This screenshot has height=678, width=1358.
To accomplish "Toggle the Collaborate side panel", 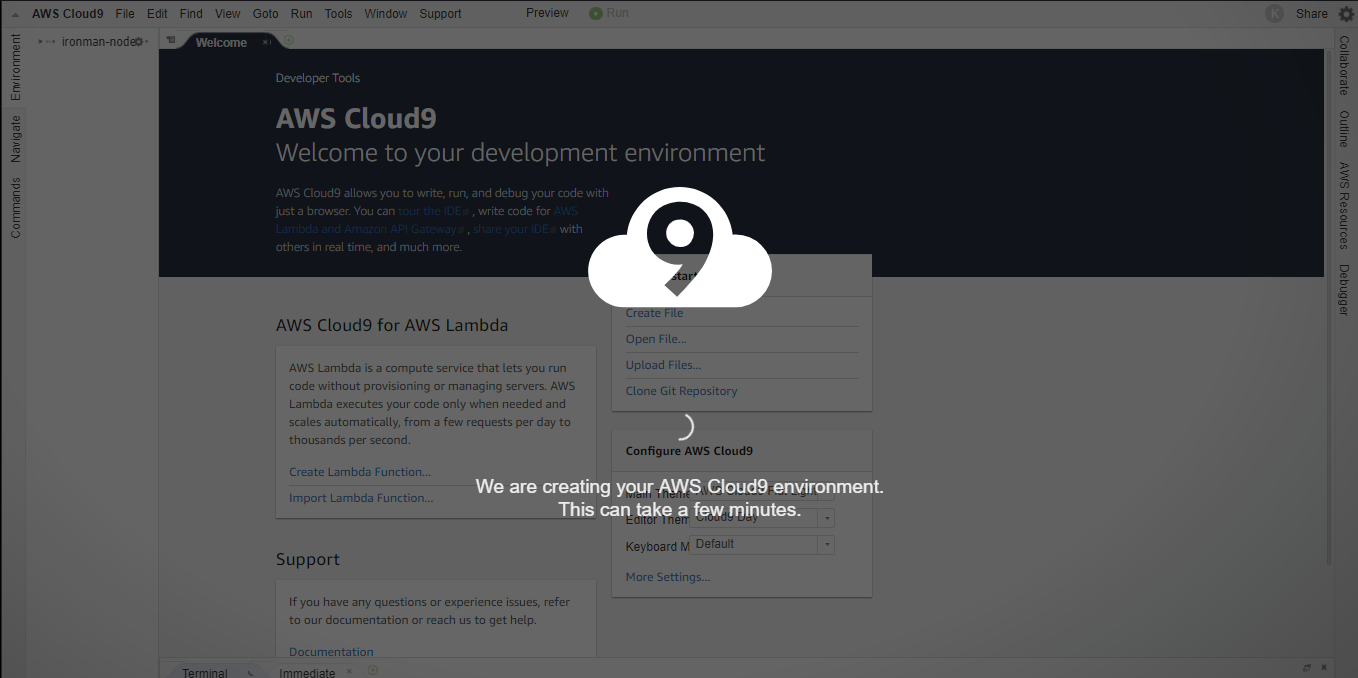I will 1344,66.
